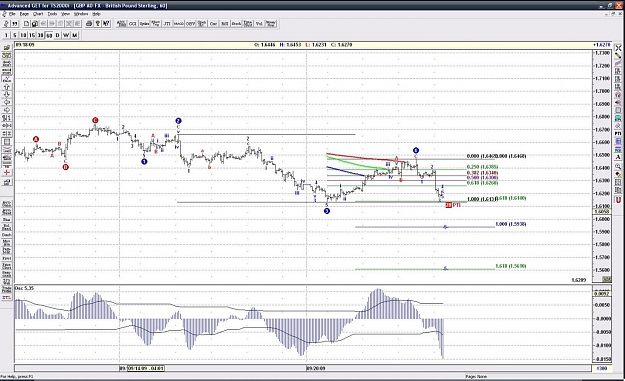Switch chart to Weekly (W) timeframe
Screen dimensions: 625x381
point(66,35)
